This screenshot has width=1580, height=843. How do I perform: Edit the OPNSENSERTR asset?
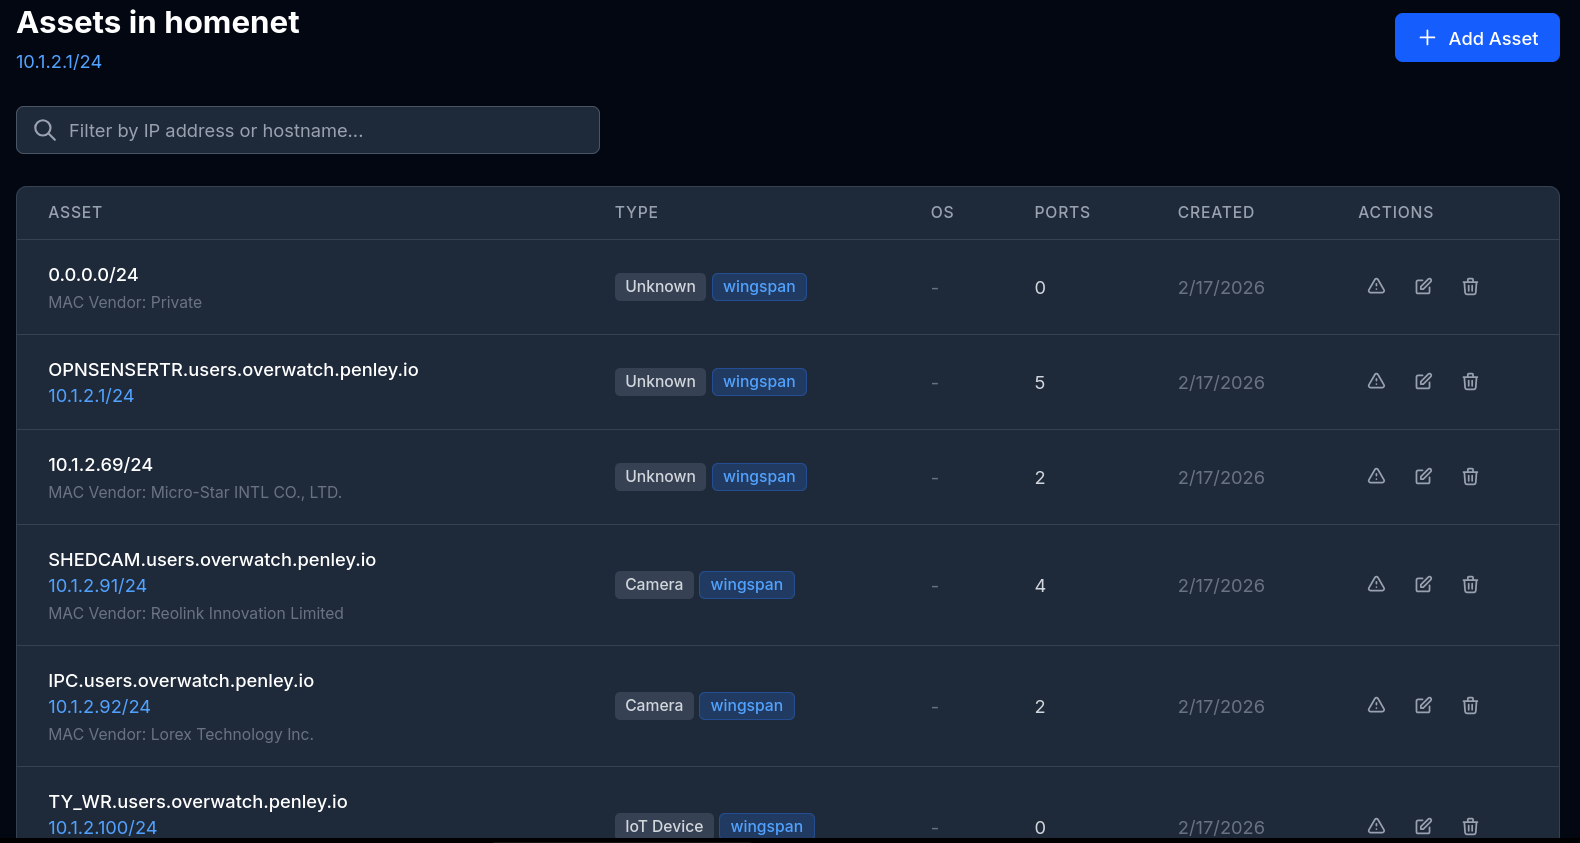point(1423,381)
